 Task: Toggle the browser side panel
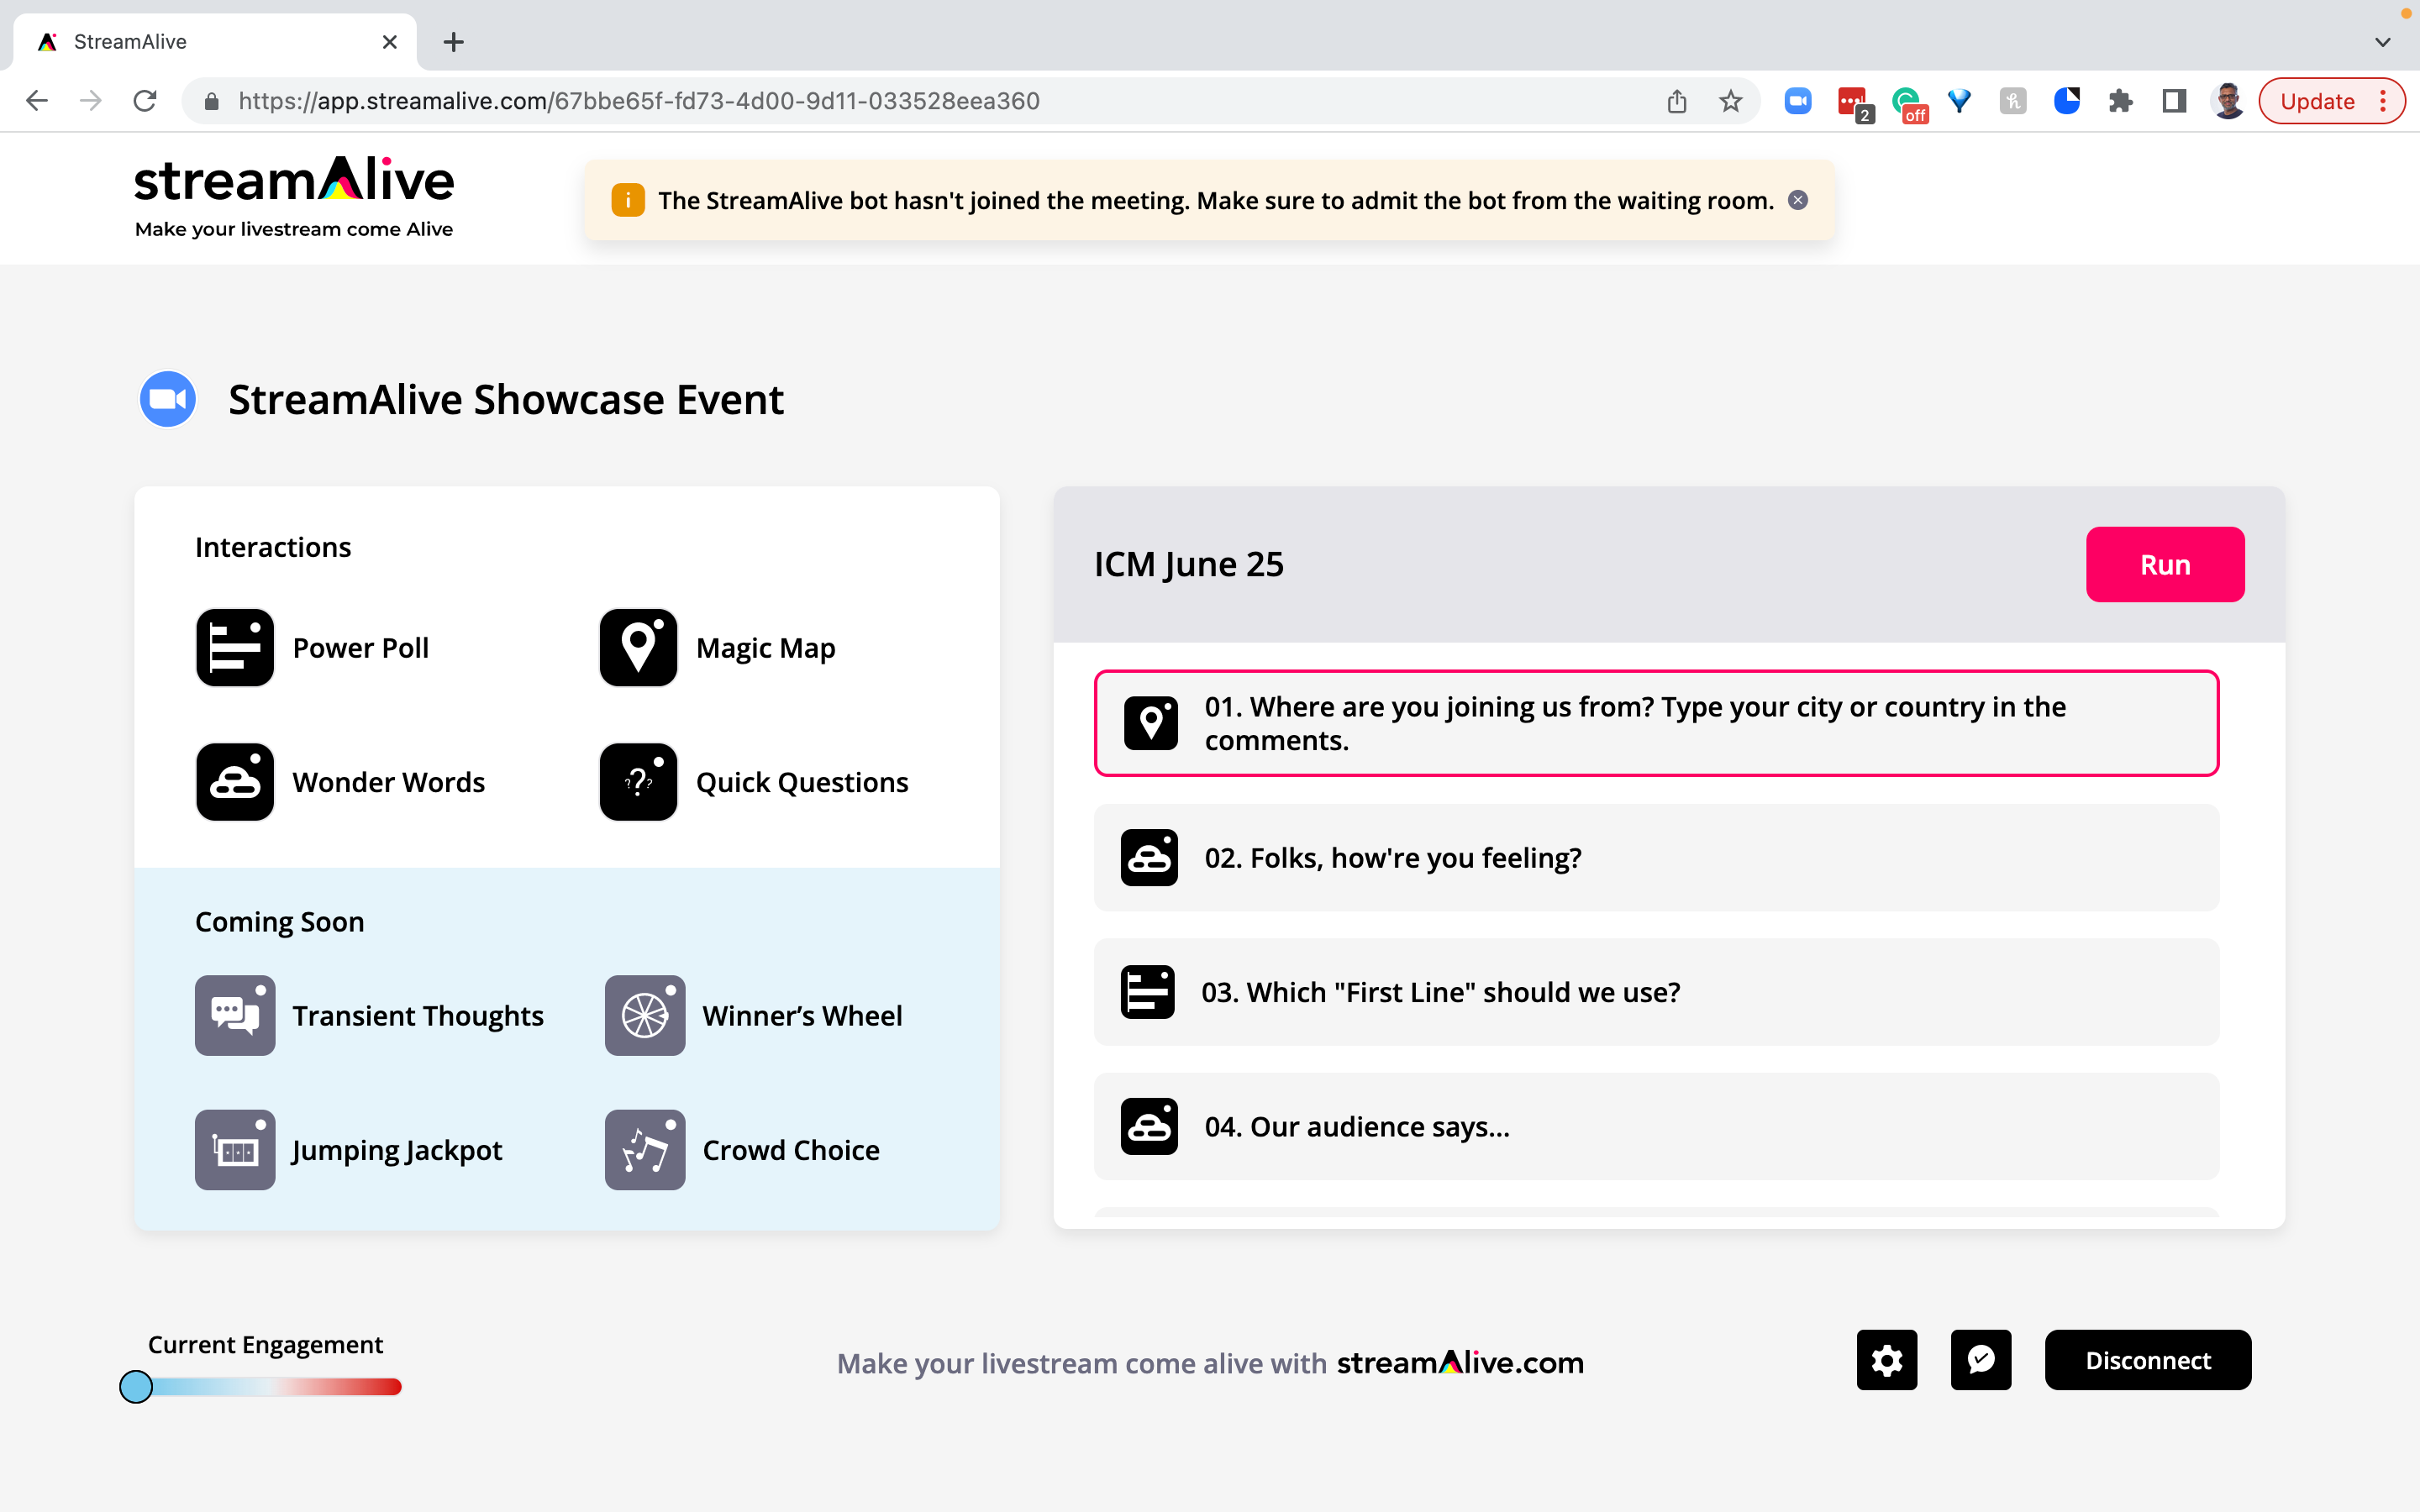click(2174, 101)
